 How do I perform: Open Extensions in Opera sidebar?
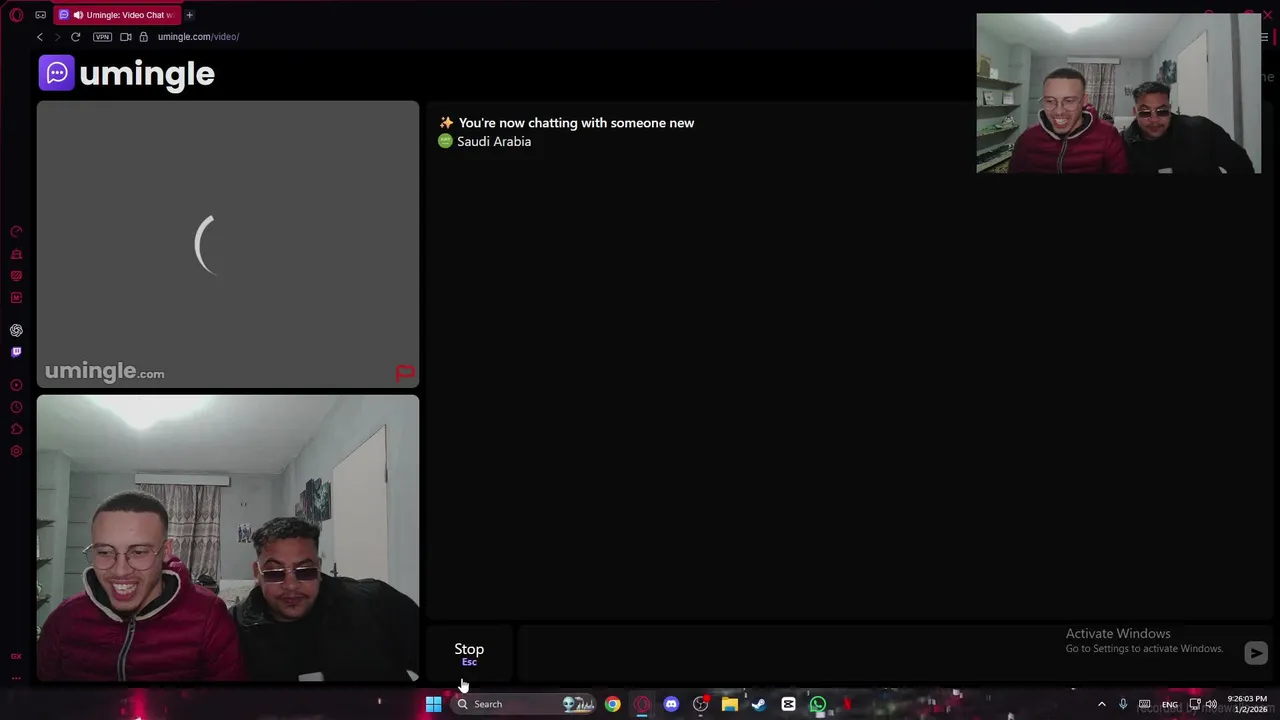point(16,429)
